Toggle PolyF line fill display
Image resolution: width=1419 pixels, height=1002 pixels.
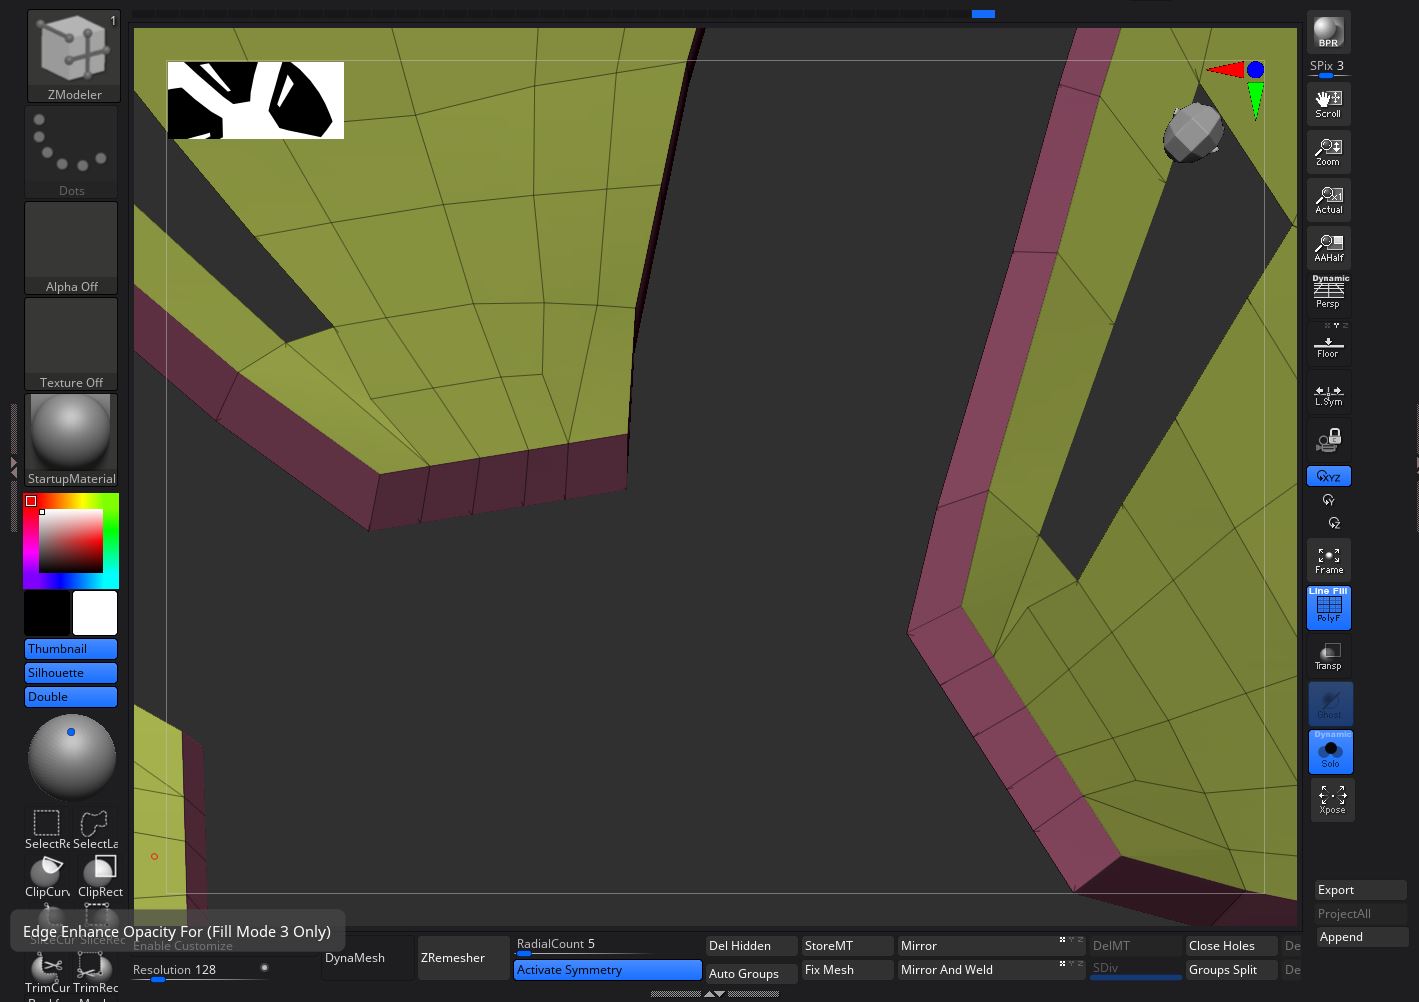click(1328, 608)
